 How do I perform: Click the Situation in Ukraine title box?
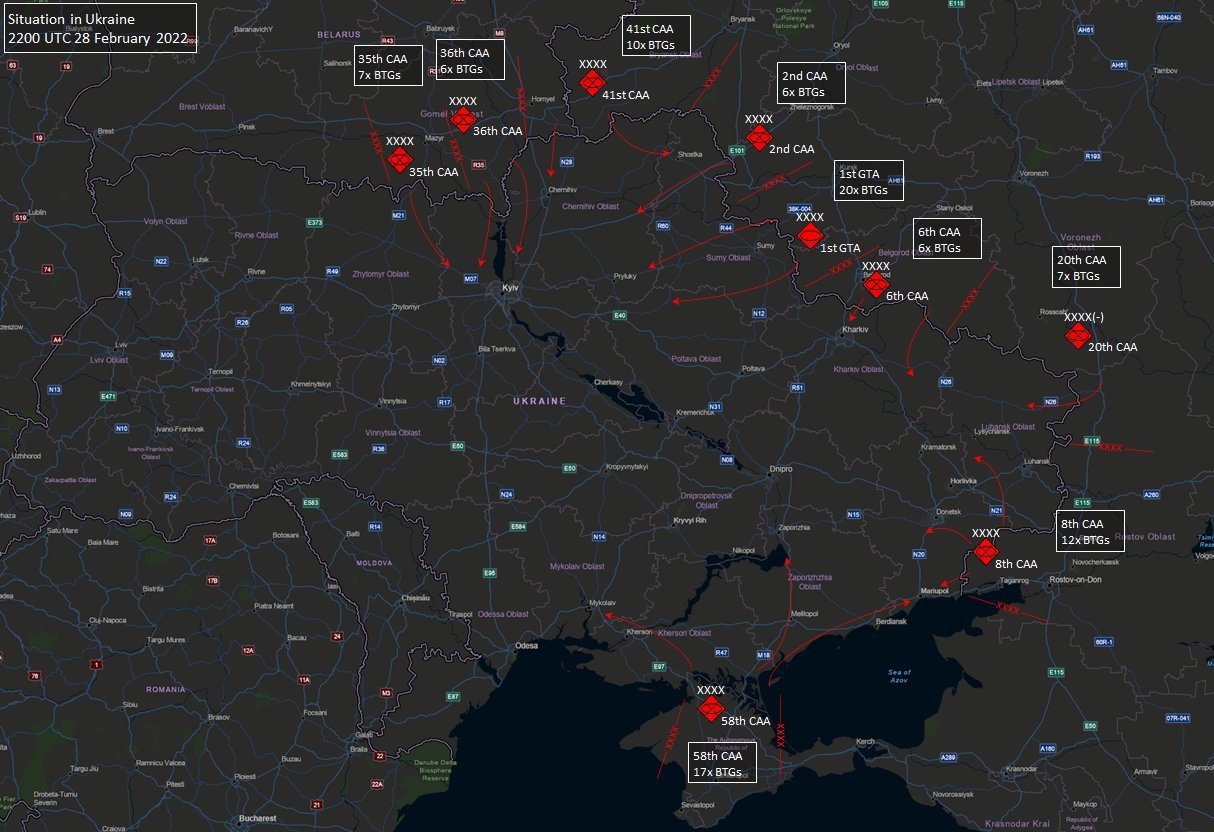(100, 28)
